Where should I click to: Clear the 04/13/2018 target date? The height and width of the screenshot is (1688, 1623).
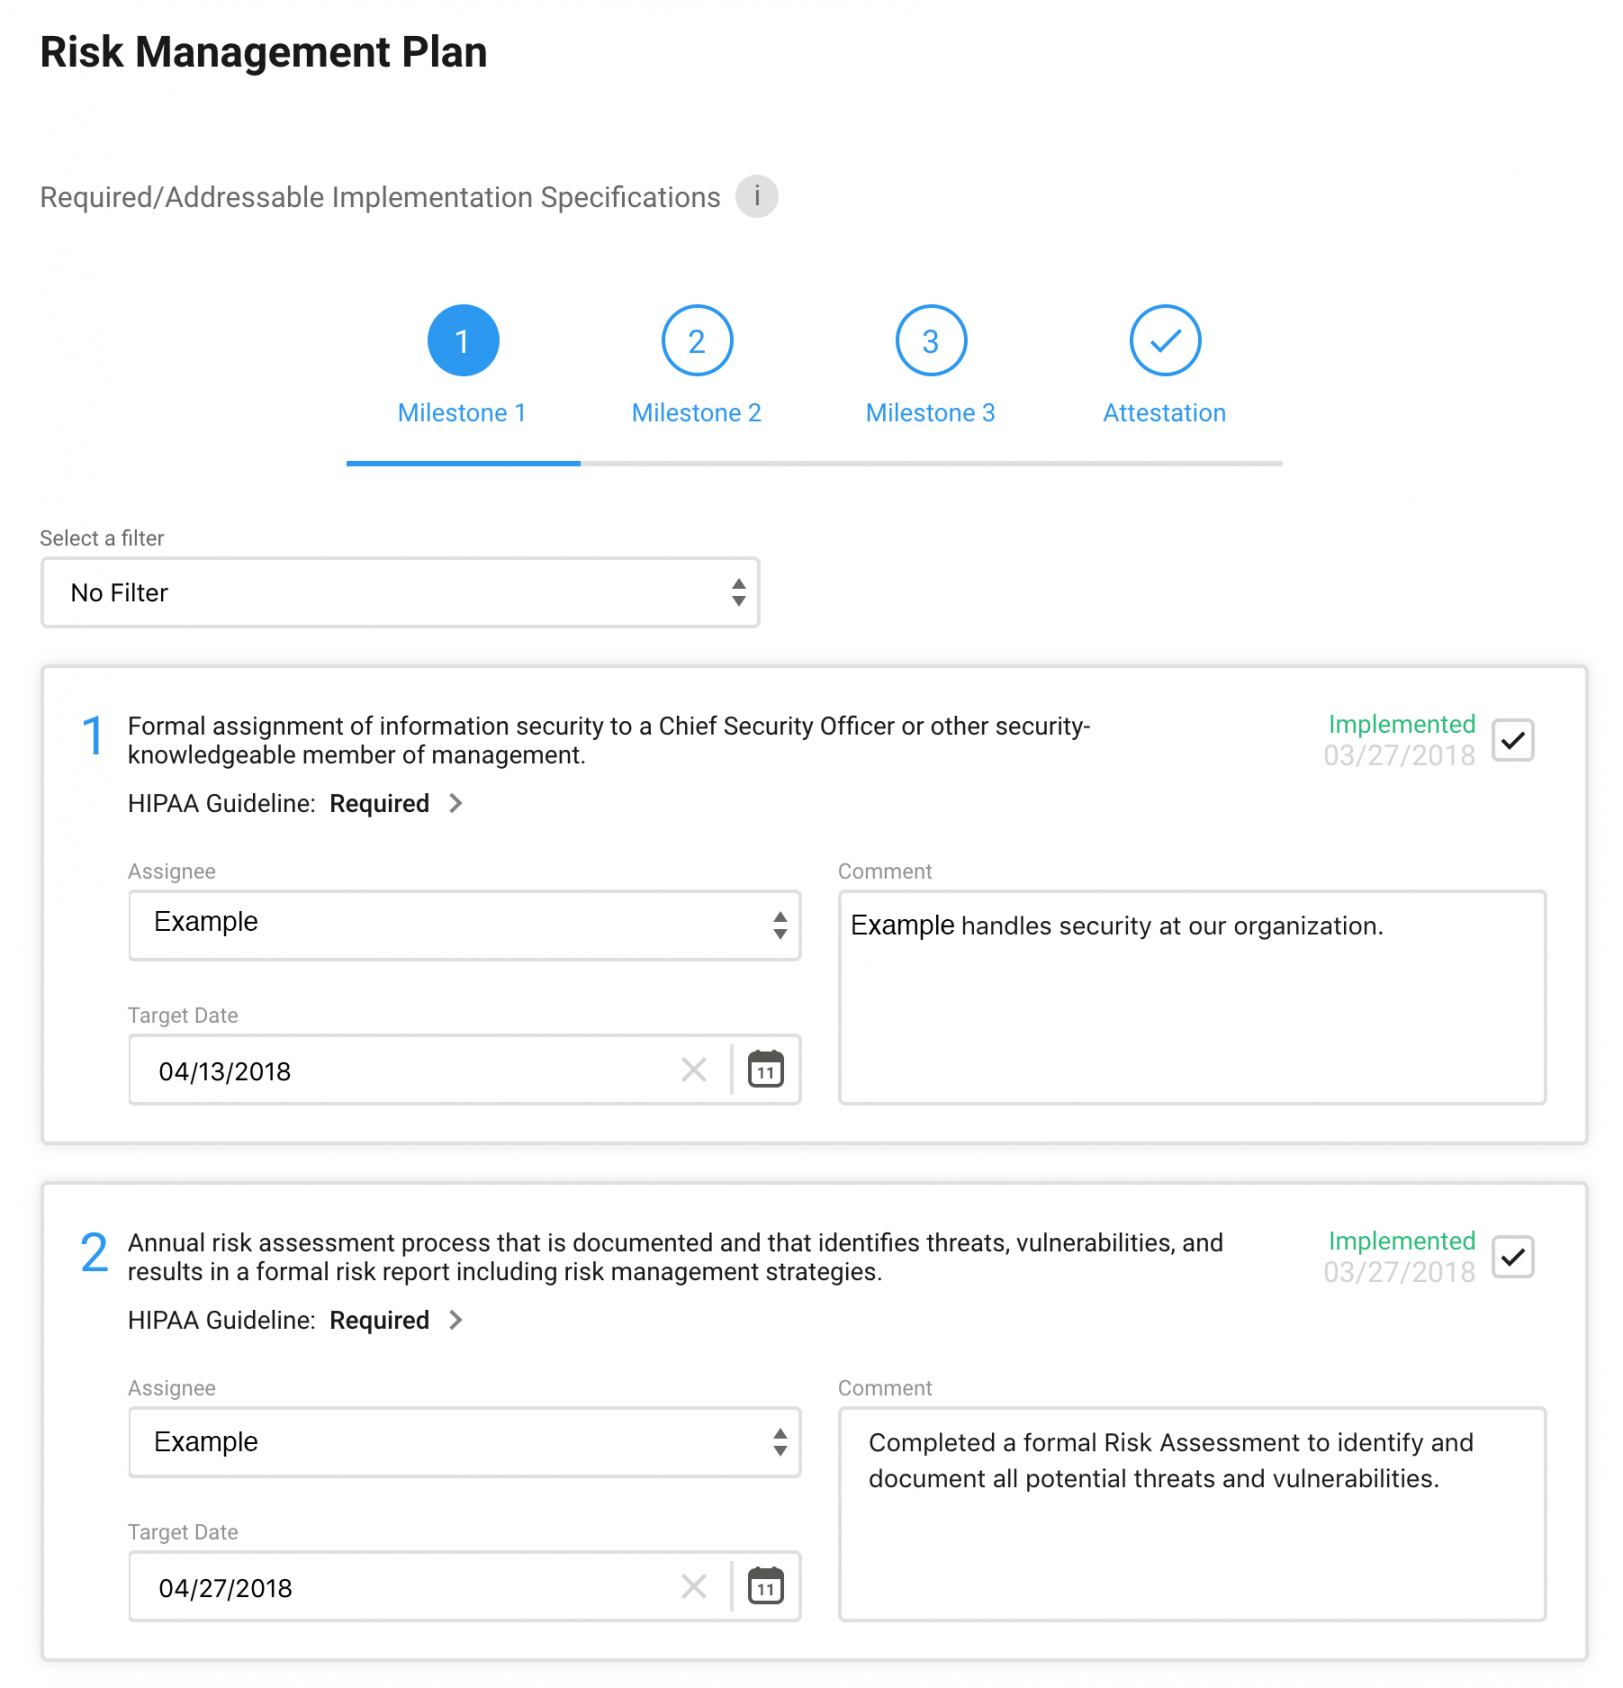694,1070
